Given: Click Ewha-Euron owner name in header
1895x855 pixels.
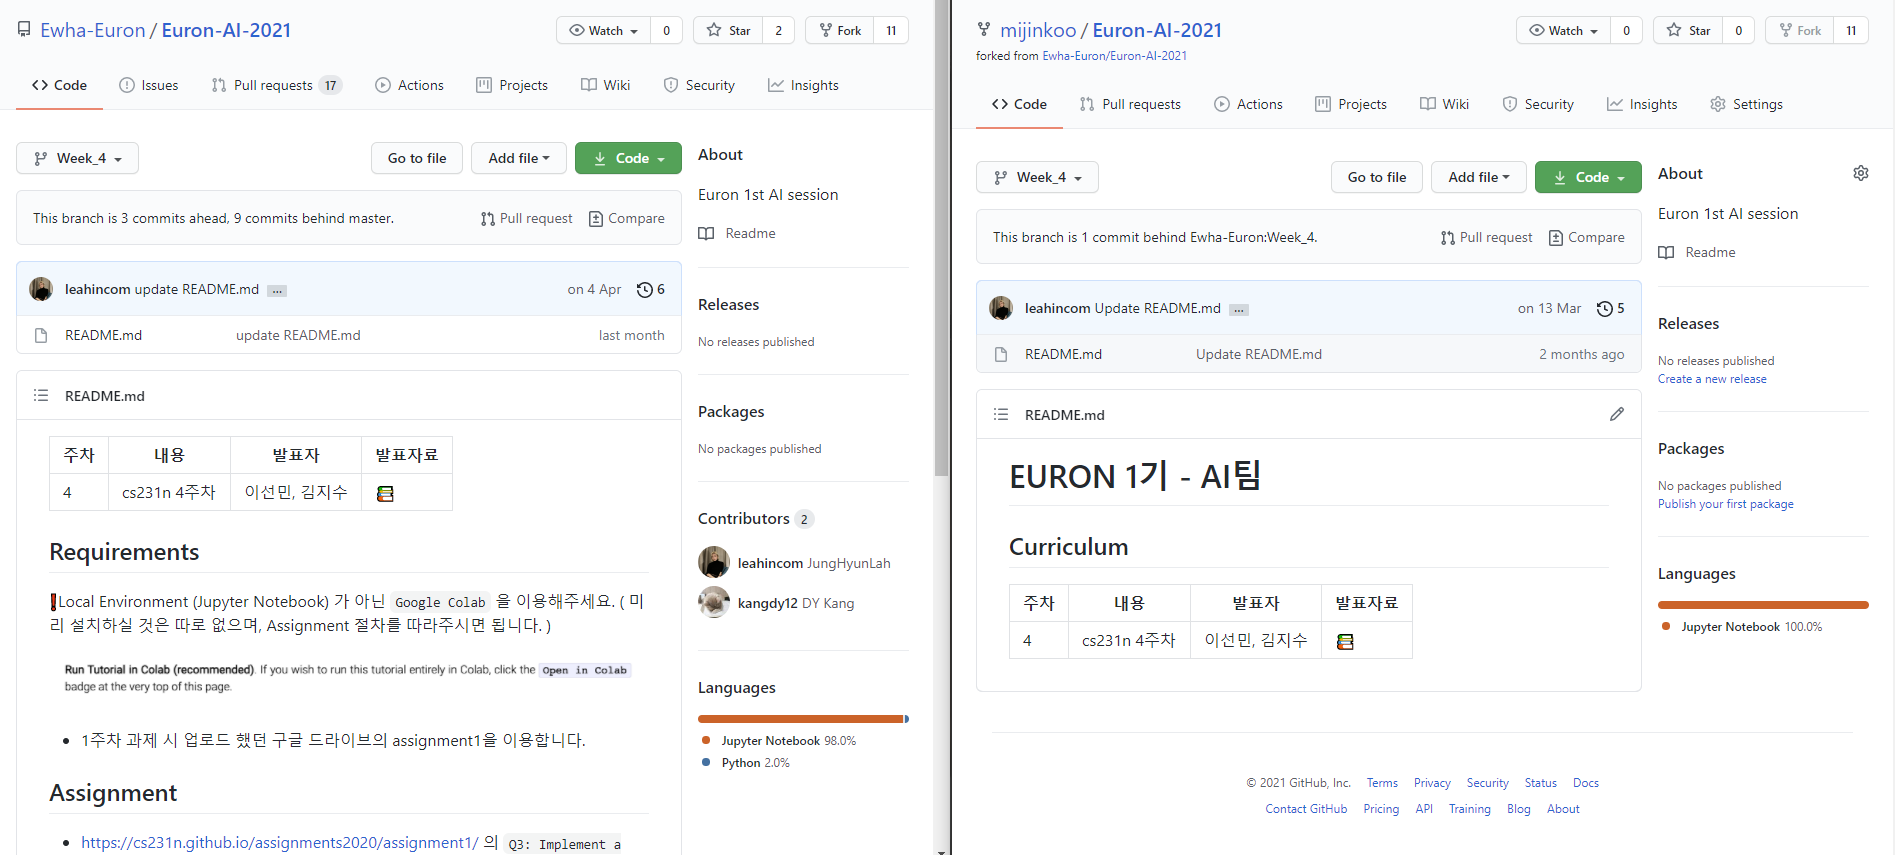Looking at the screenshot, I should (x=93, y=30).
